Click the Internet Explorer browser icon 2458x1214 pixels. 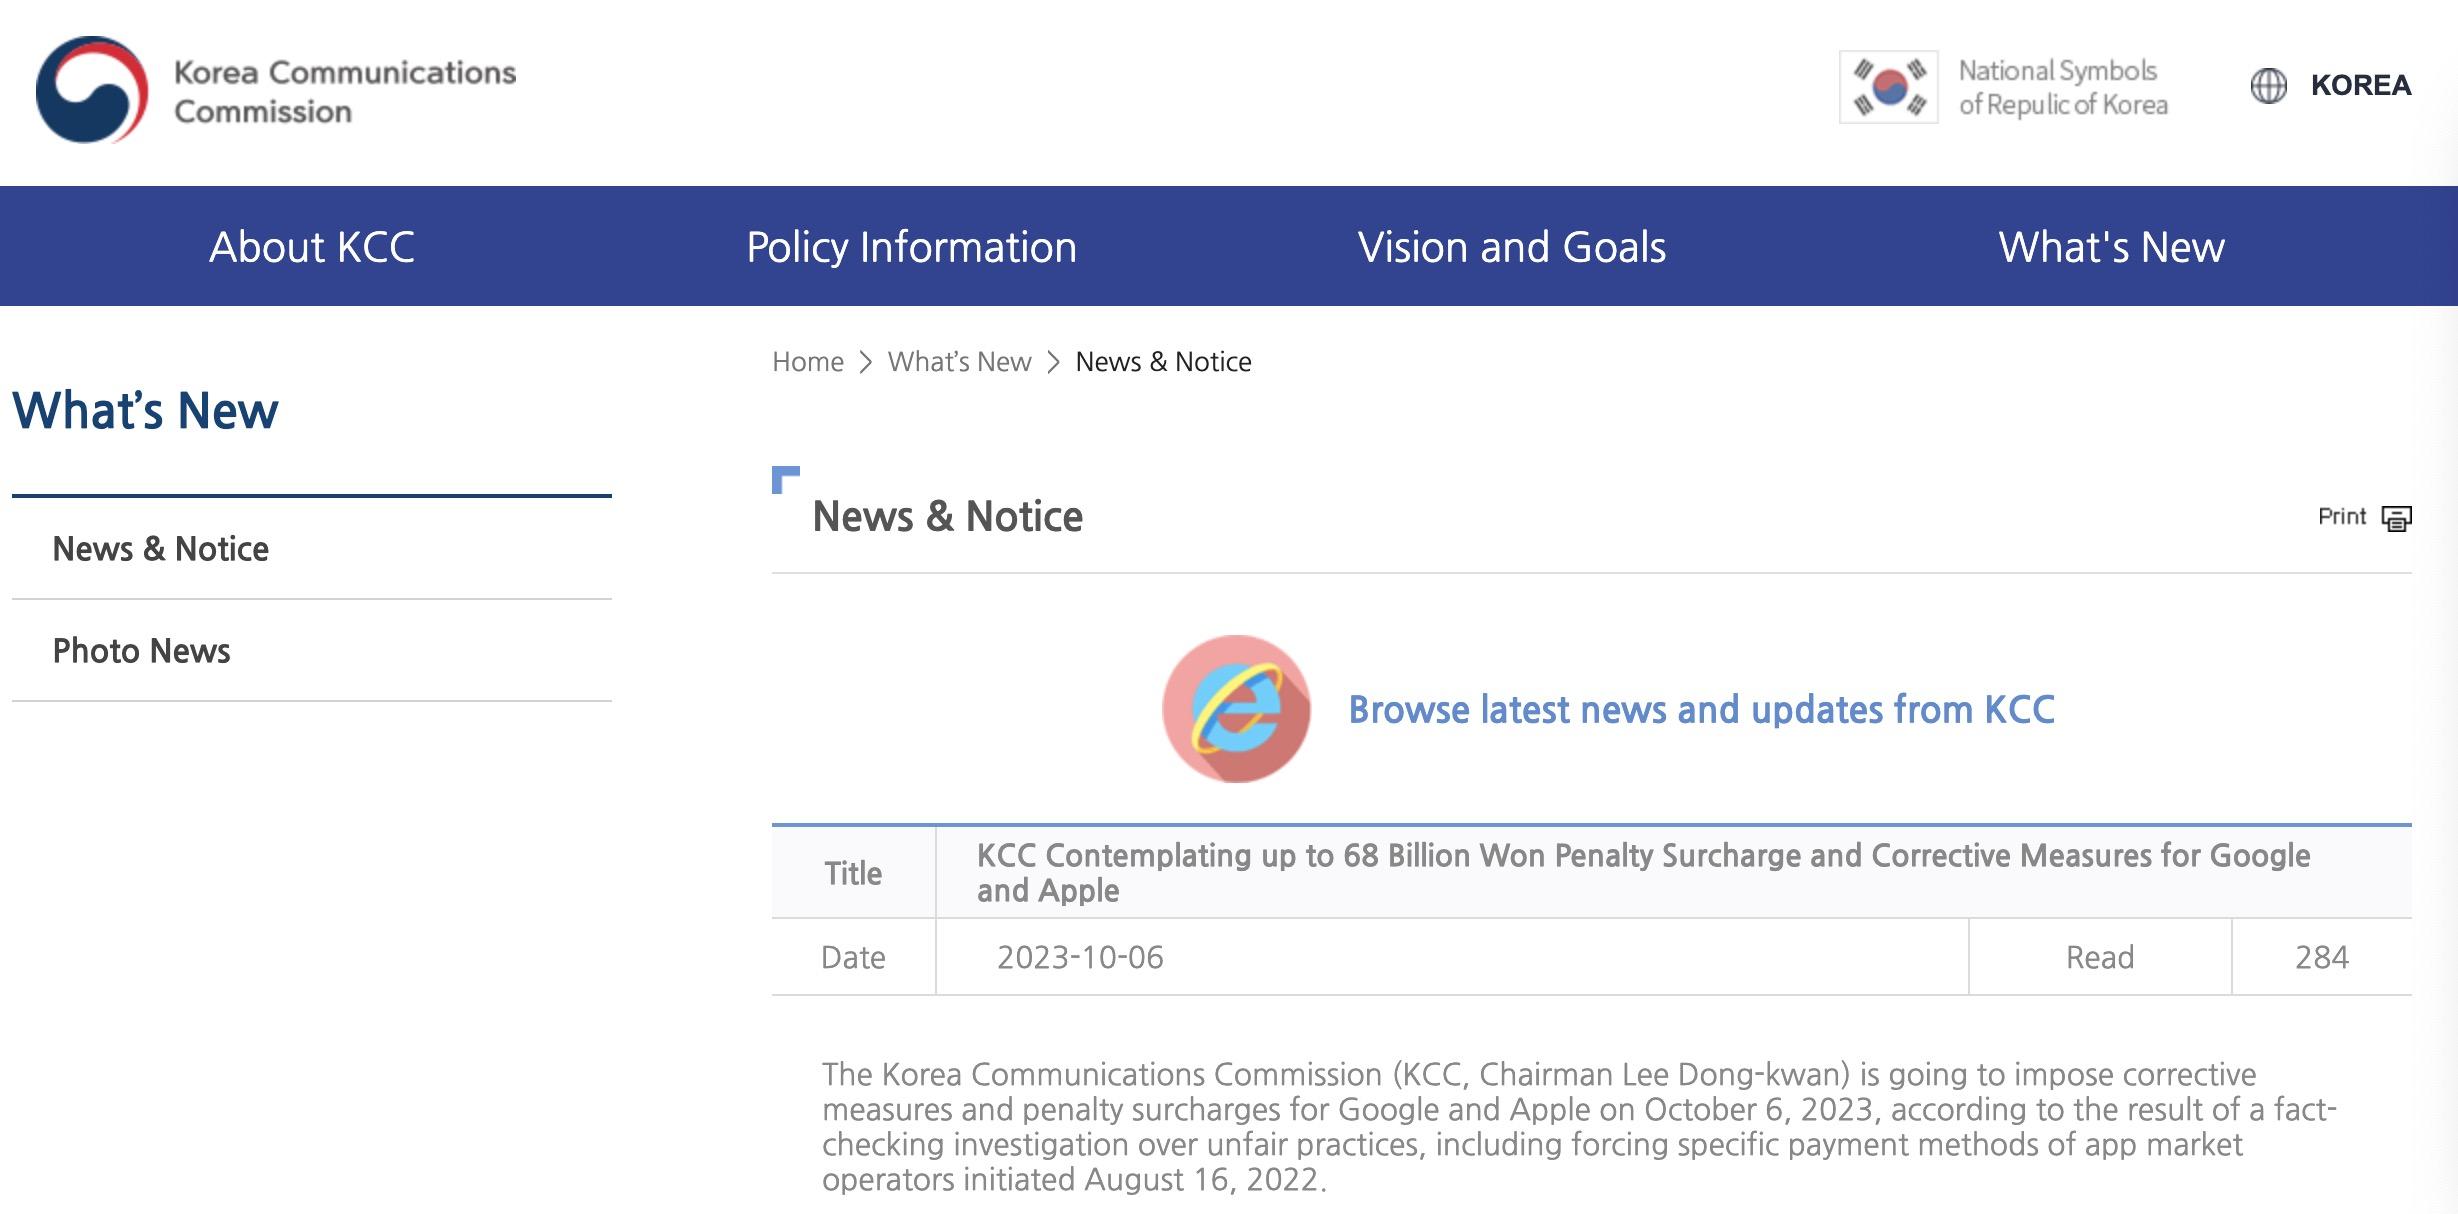(x=1236, y=709)
